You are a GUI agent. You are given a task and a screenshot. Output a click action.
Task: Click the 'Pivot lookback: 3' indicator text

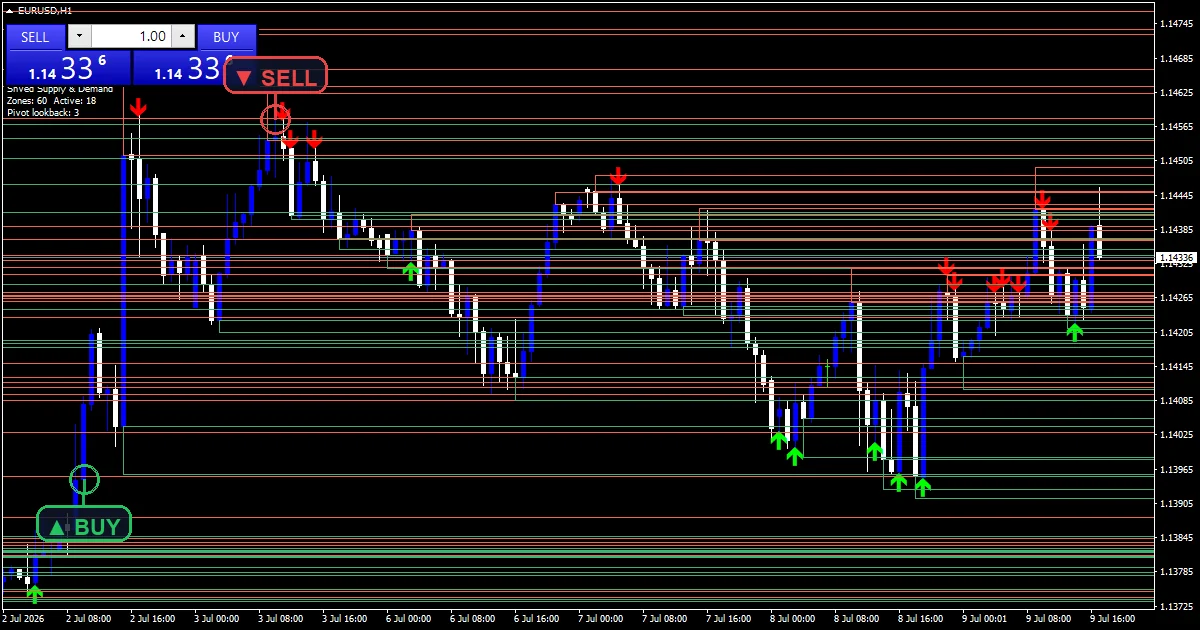coord(43,112)
